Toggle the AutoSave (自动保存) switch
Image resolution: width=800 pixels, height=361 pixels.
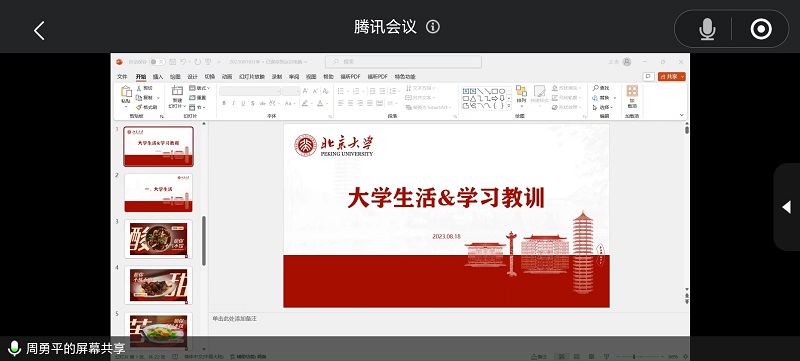[x=157, y=62]
